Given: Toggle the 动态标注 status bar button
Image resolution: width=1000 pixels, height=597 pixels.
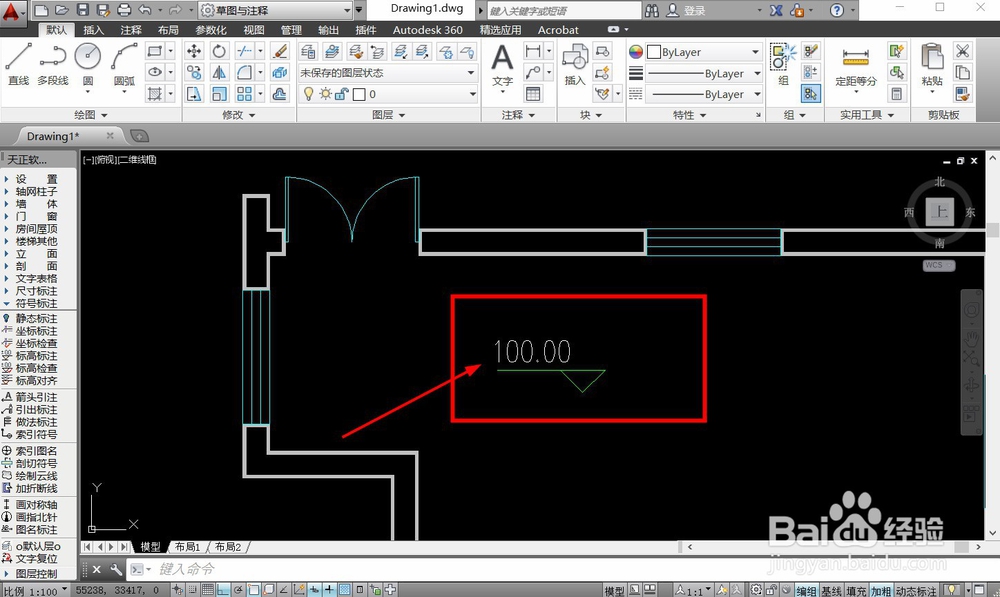Looking at the screenshot, I should click(x=916, y=591).
